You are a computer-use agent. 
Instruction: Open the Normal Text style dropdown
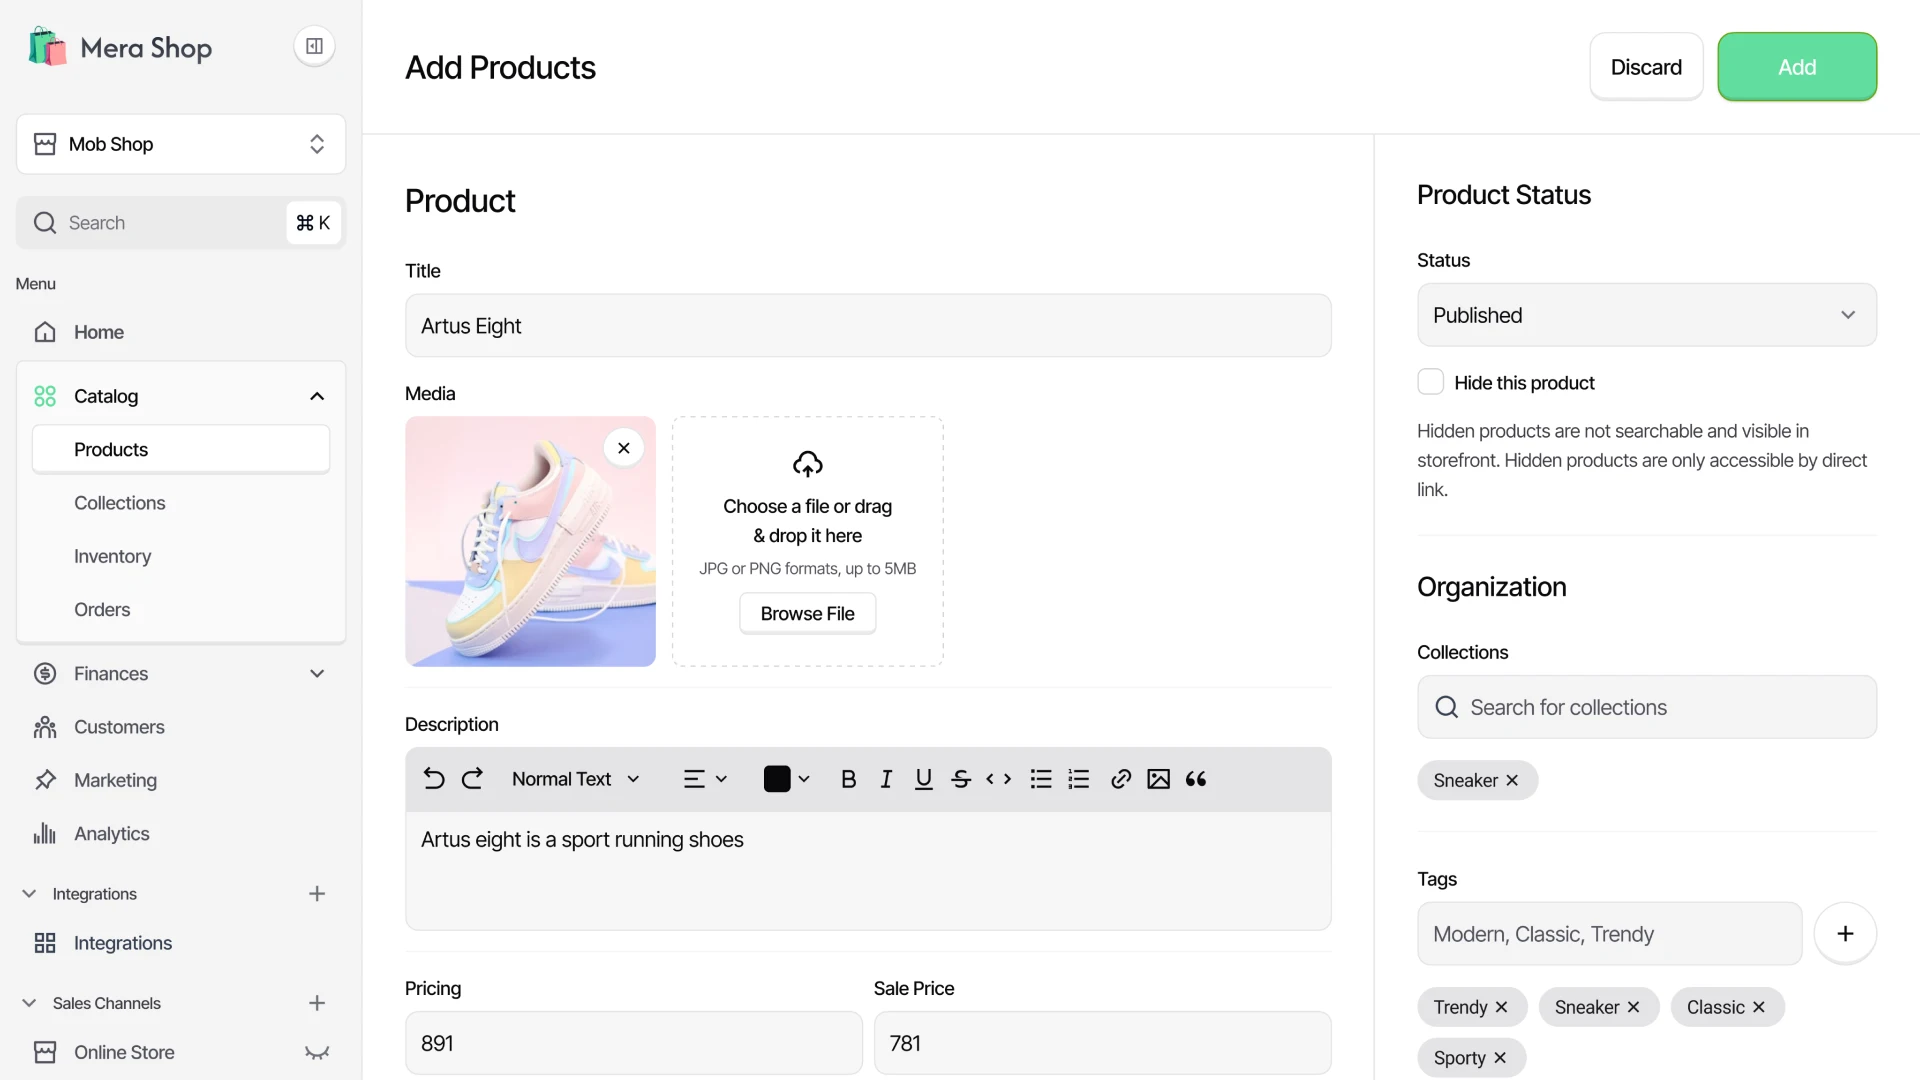click(x=575, y=778)
